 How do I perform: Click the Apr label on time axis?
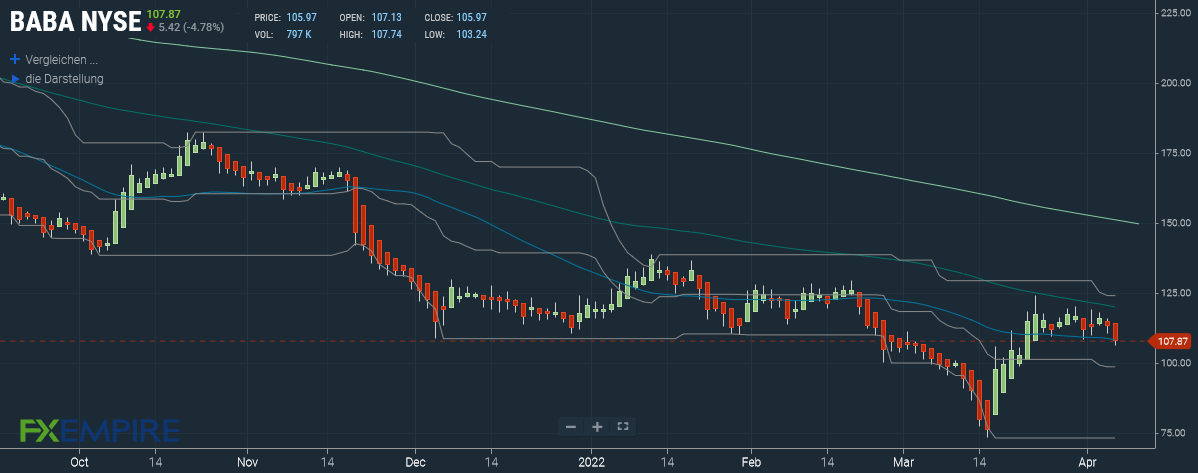[1086, 462]
